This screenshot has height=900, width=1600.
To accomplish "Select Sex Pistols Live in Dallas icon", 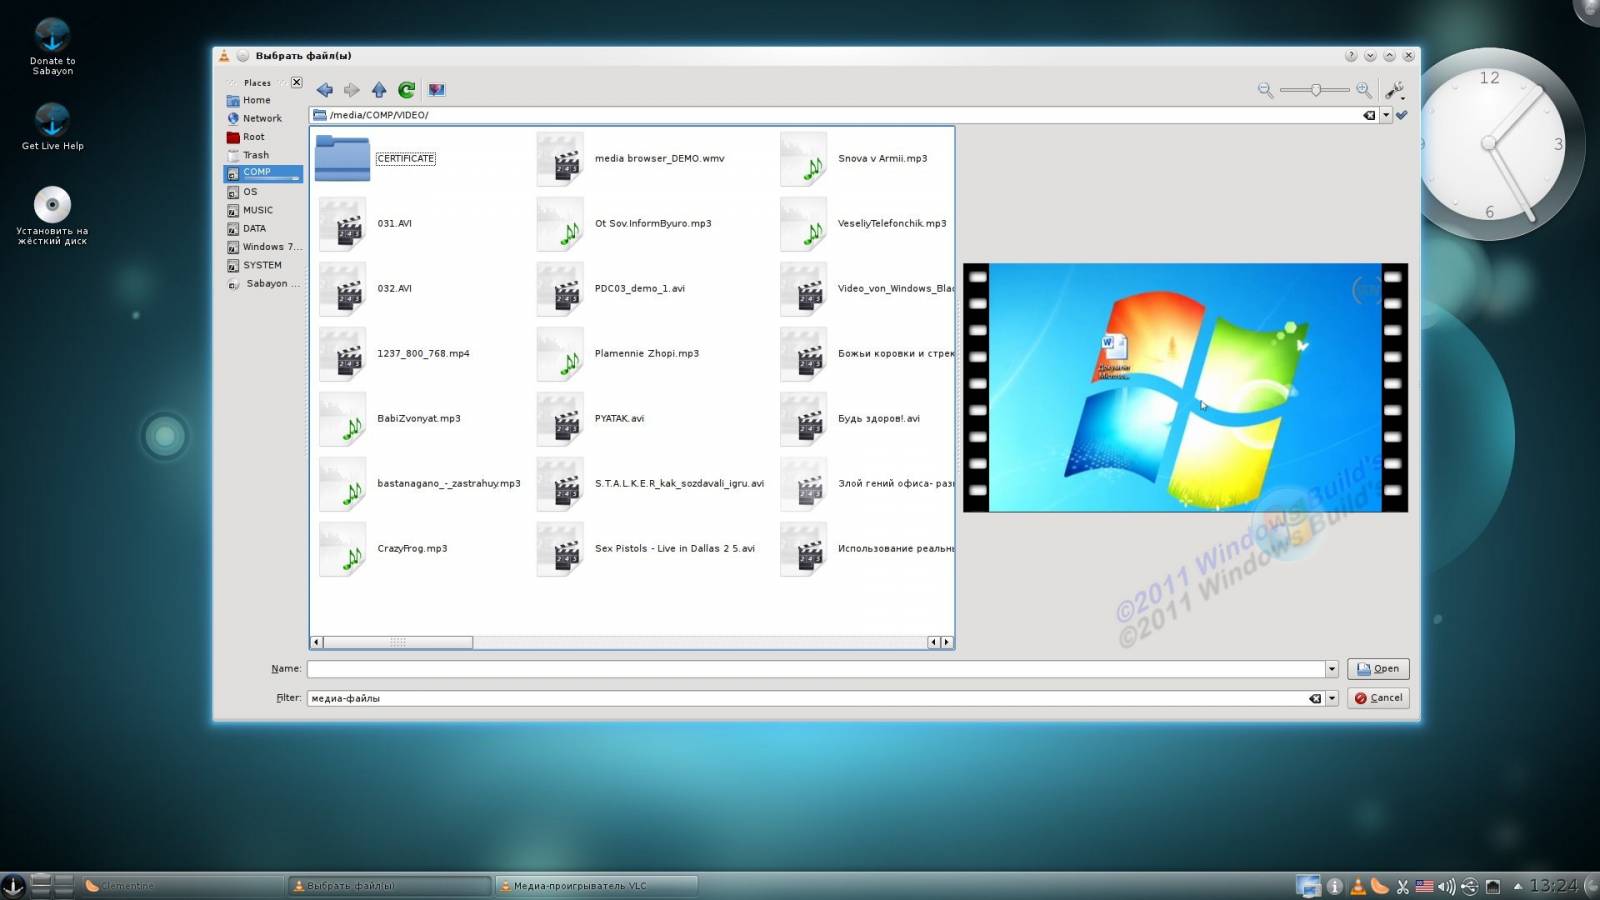I will (x=560, y=548).
